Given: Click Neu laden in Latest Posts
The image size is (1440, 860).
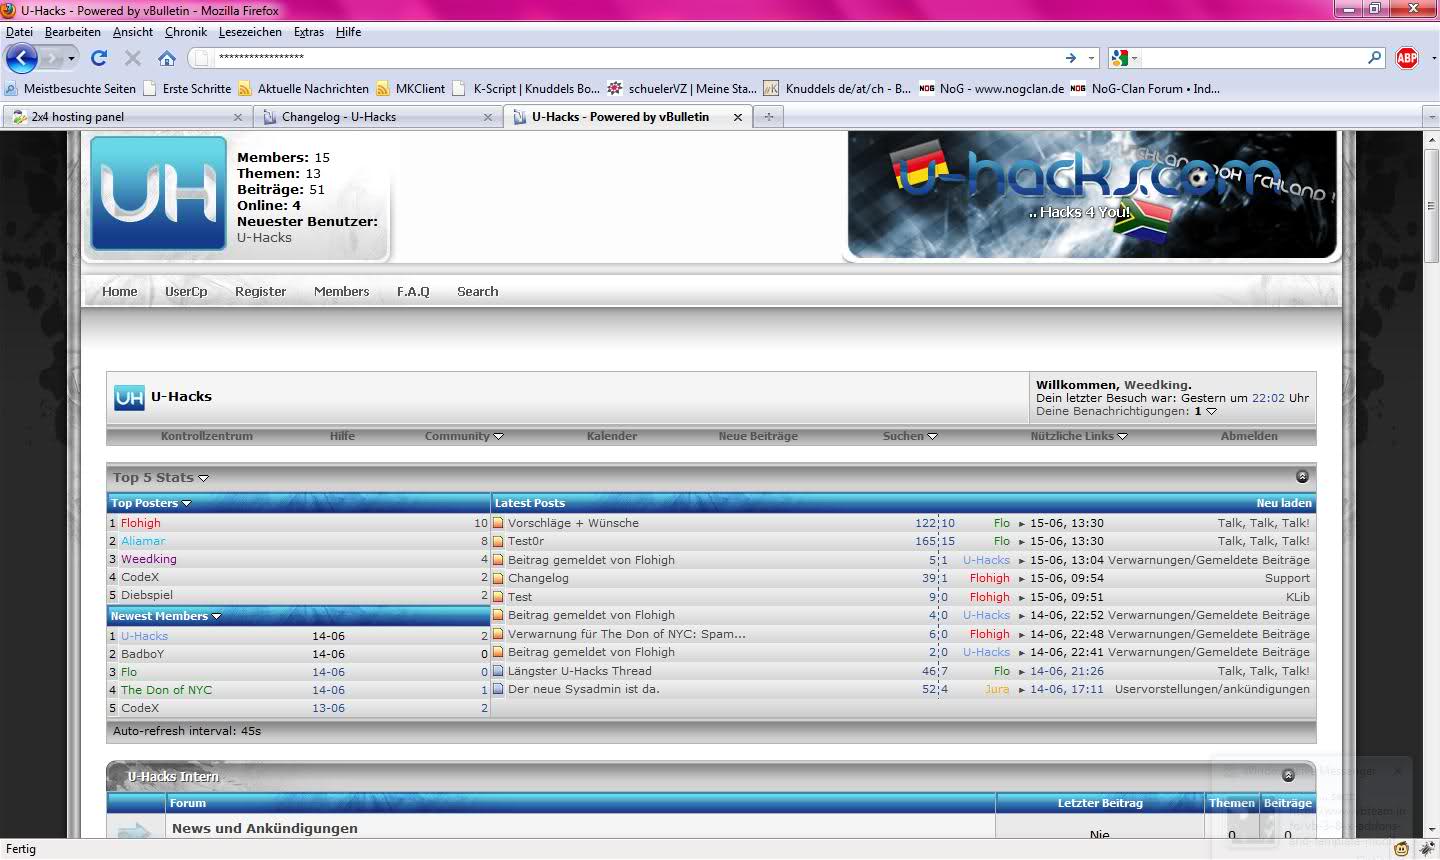Looking at the screenshot, I should pyautogui.click(x=1283, y=503).
